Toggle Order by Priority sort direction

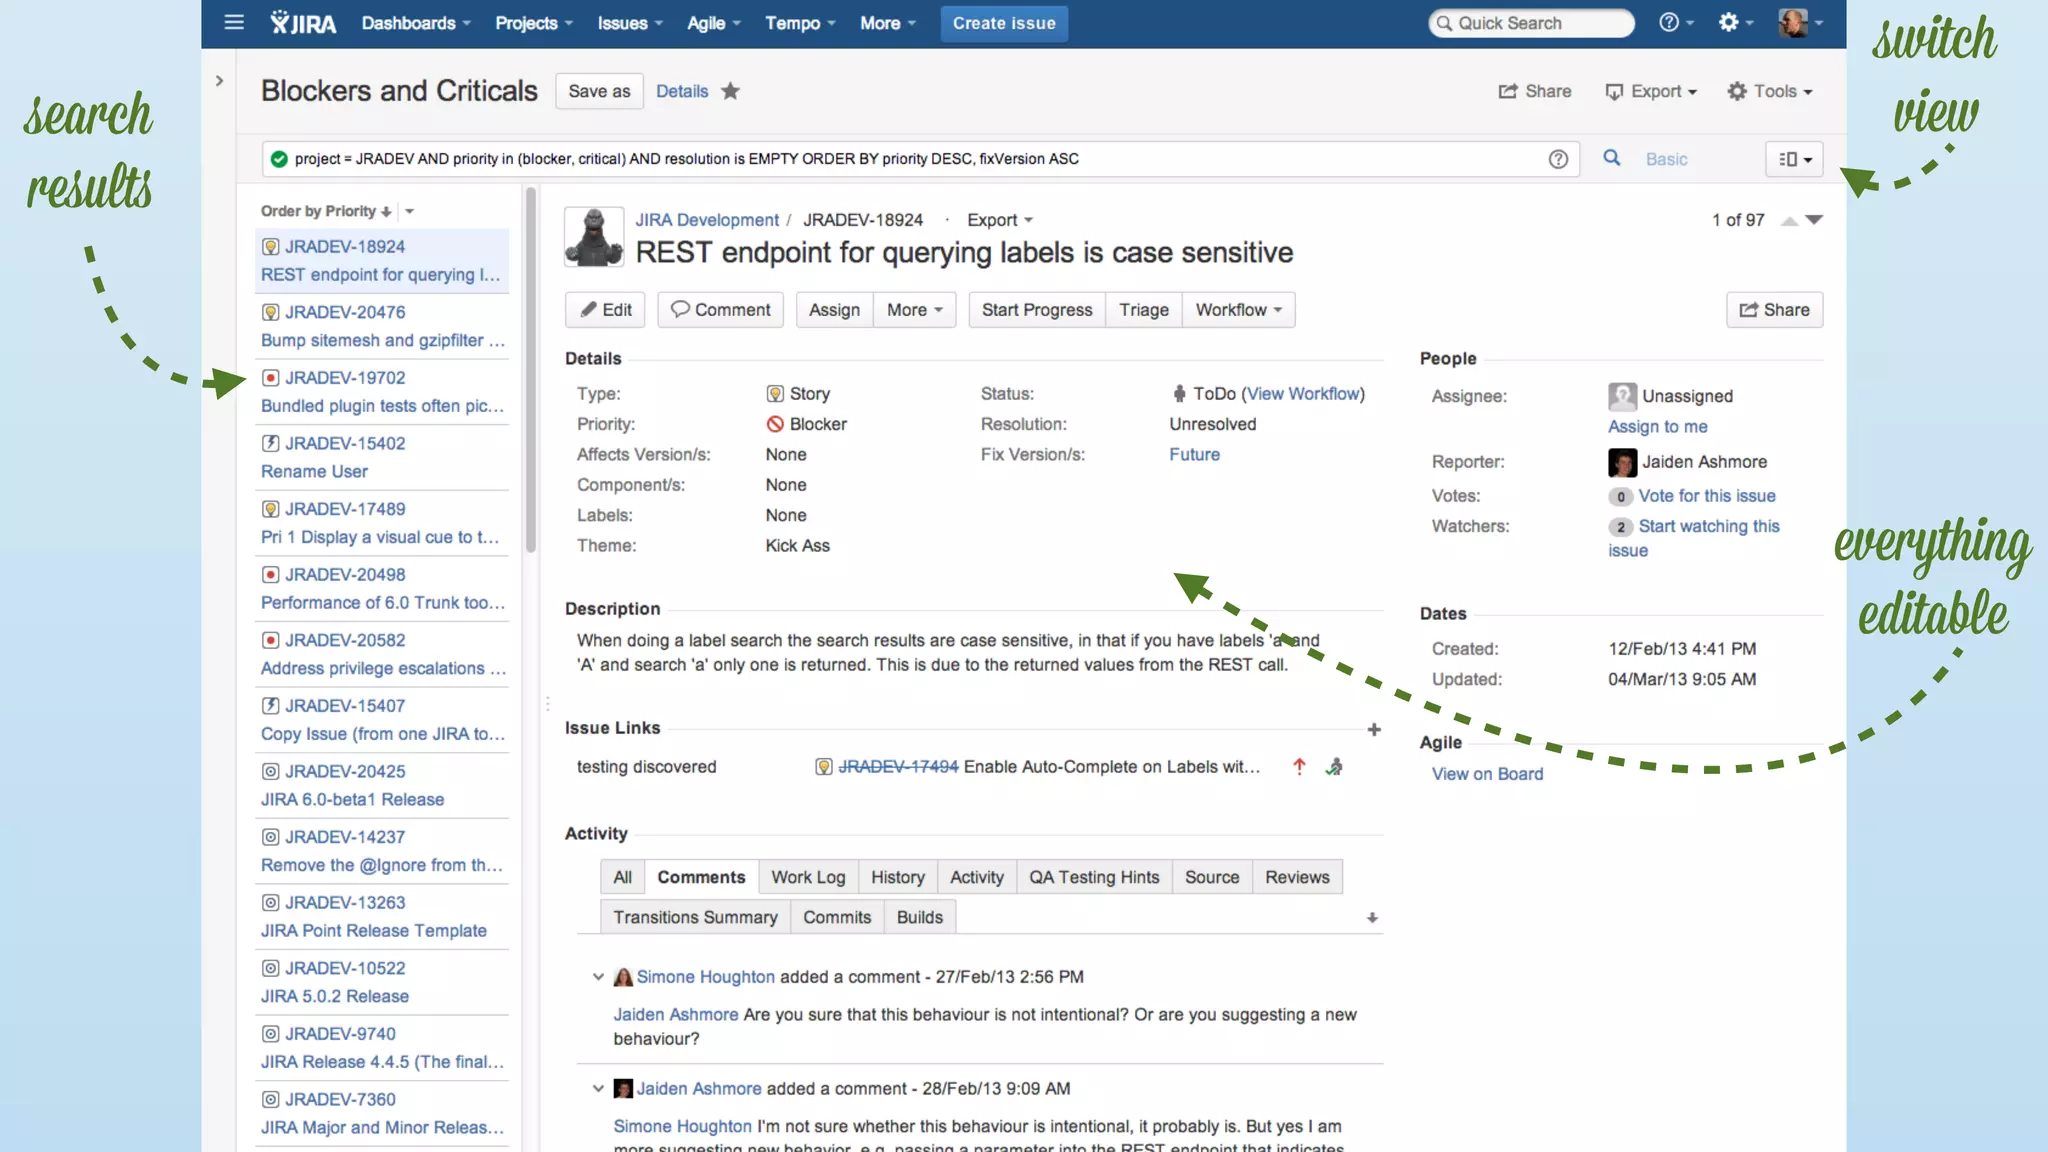[386, 212]
